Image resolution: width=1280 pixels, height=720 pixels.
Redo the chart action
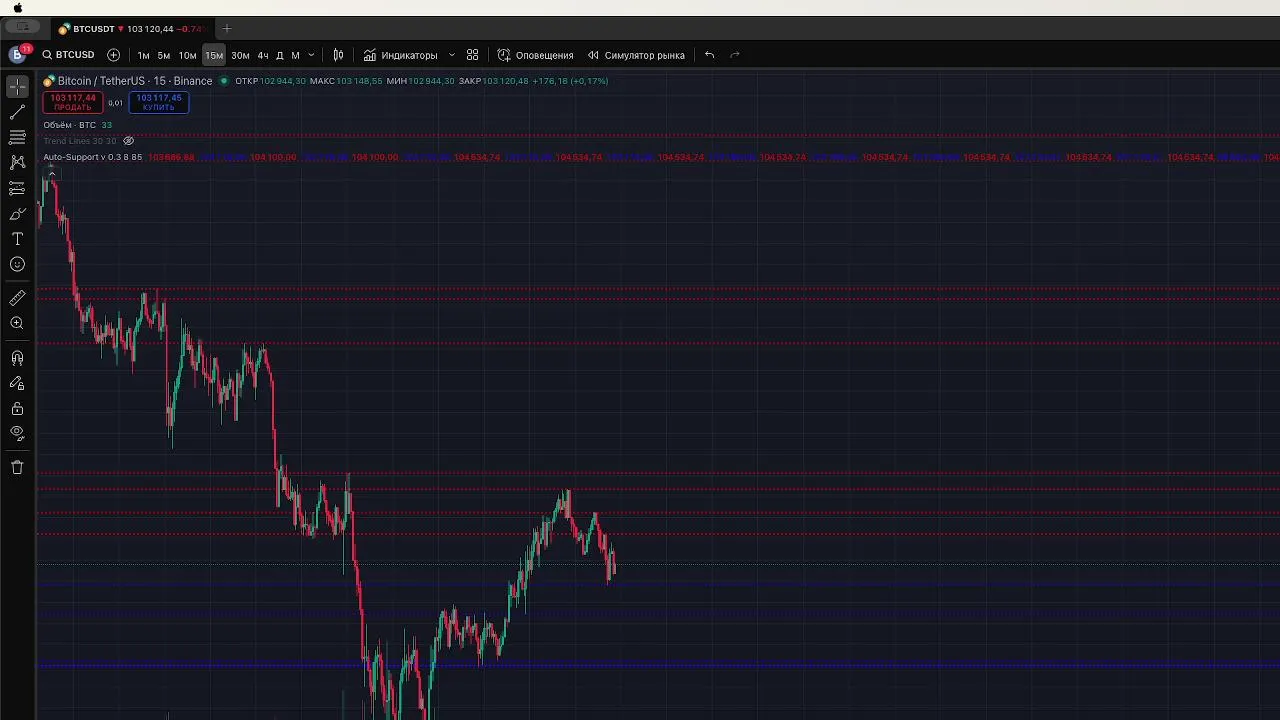734,55
